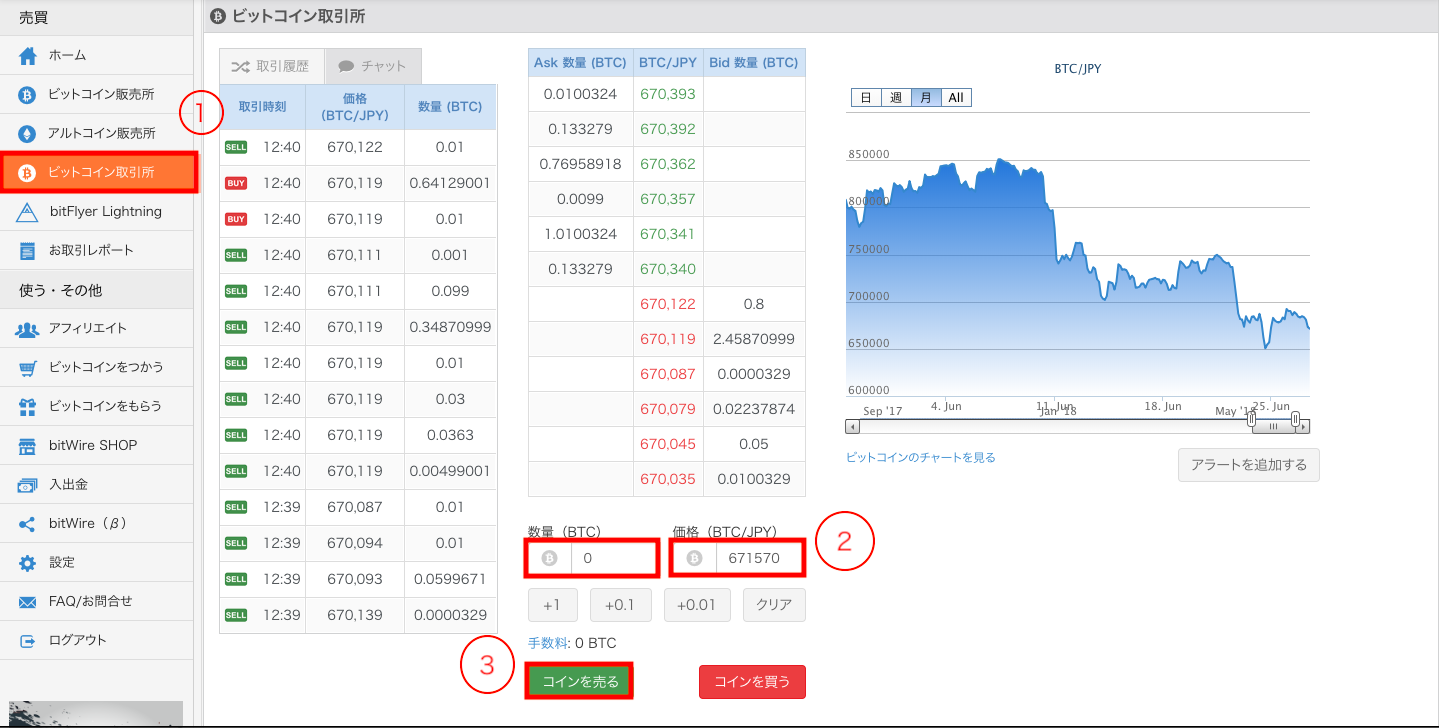Viewport: 1439px width, 728px height.
Task: Click the お取引レポート report icon
Action: 28,250
